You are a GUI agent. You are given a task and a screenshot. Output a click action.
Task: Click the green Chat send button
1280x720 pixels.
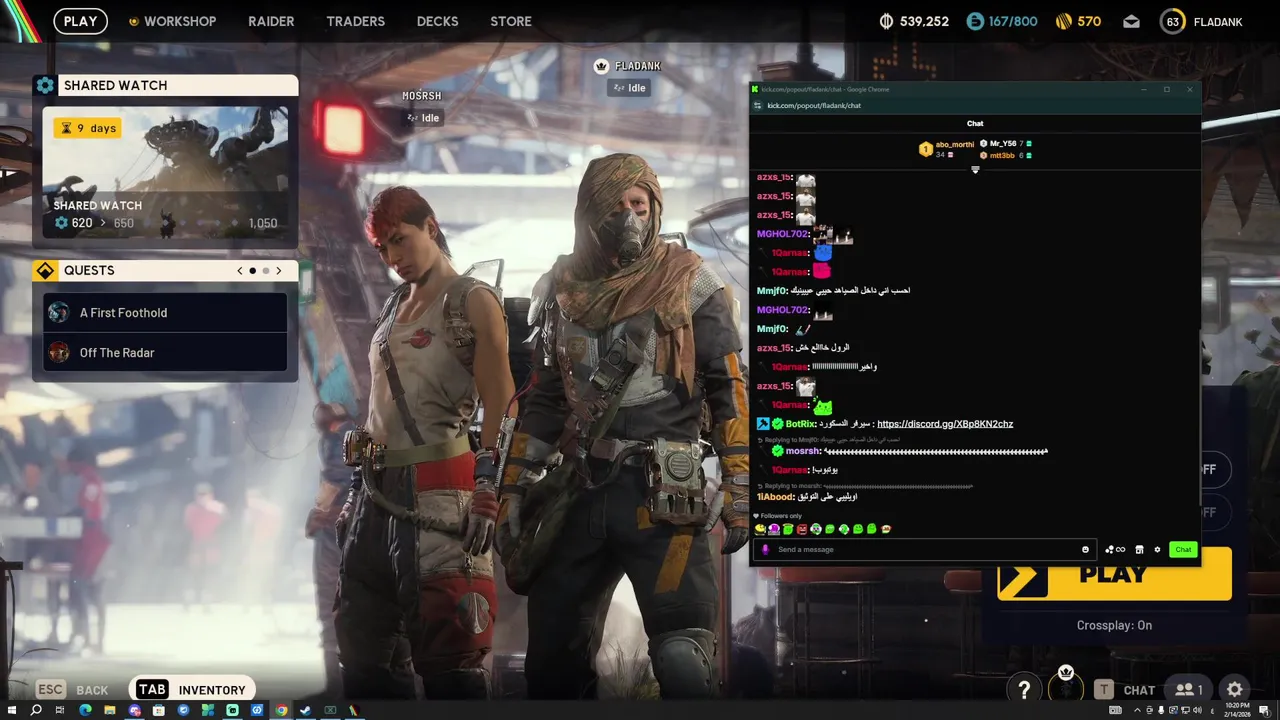pyautogui.click(x=1183, y=549)
